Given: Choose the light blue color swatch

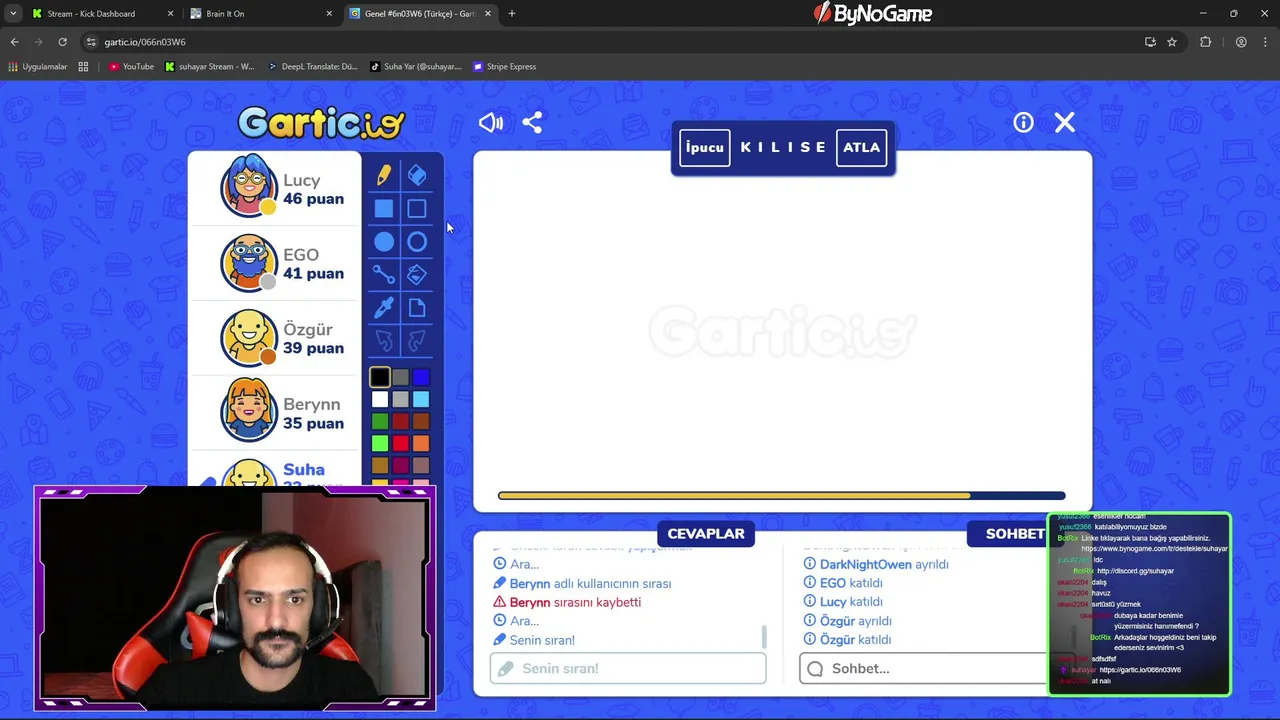Looking at the screenshot, I should (x=421, y=399).
